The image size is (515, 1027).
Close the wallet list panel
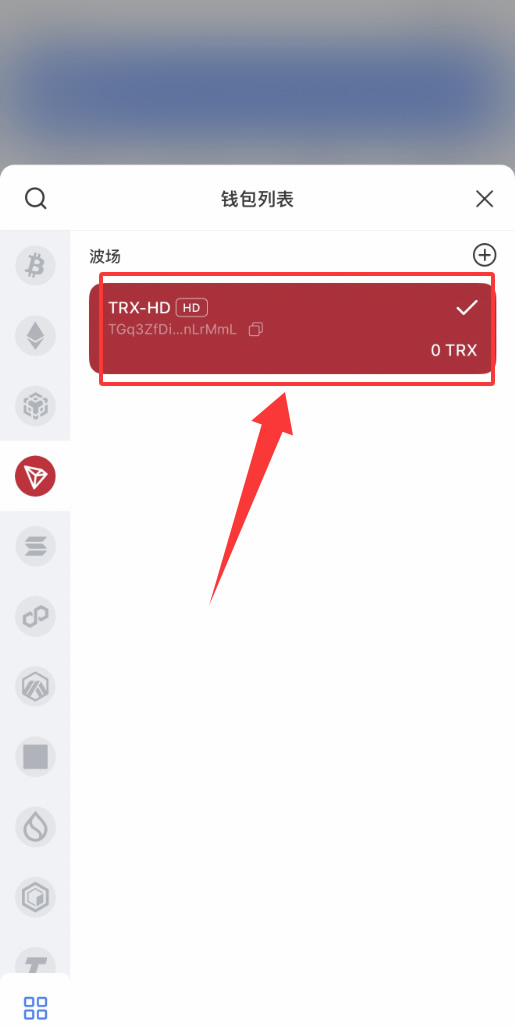tap(484, 198)
